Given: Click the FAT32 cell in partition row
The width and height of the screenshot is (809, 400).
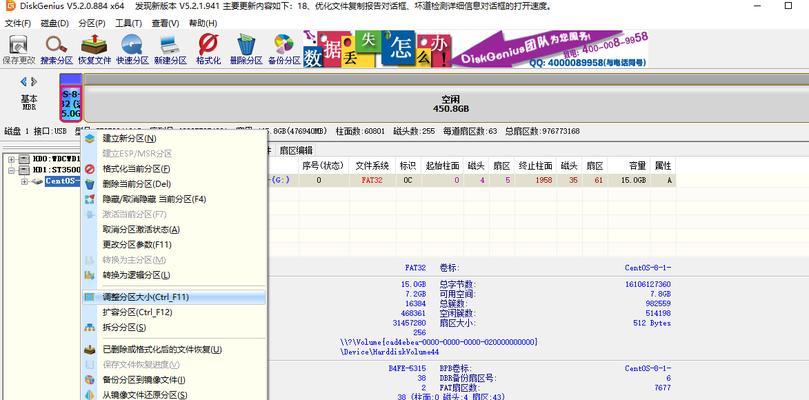Looking at the screenshot, I should click(x=372, y=180).
